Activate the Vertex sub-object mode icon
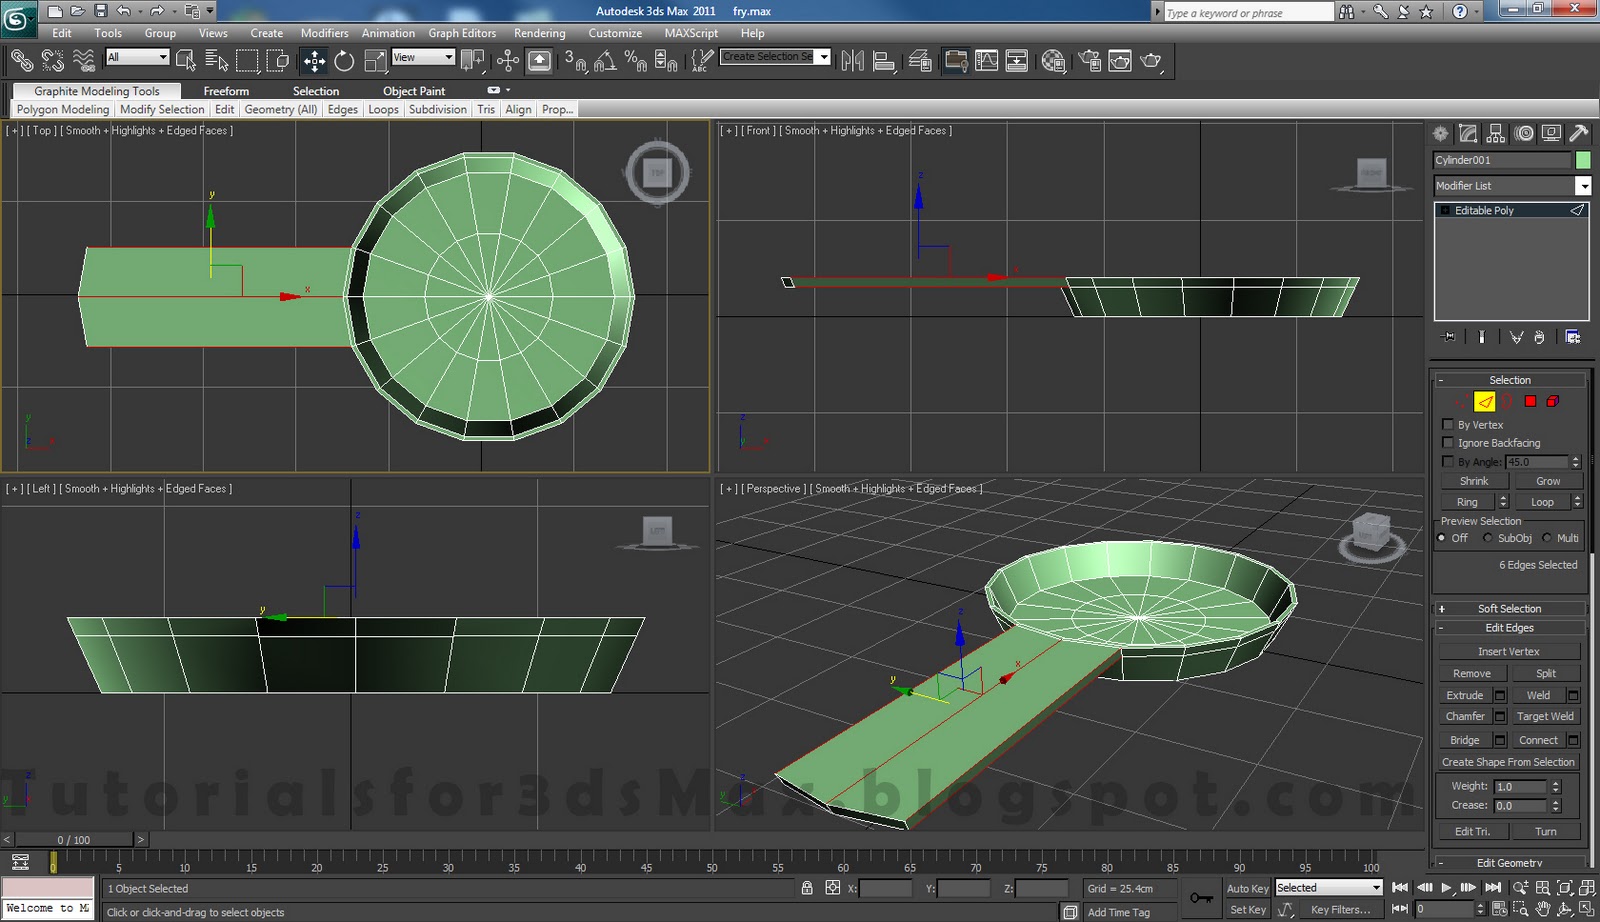The image size is (1600, 922). click(x=1461, y=402)
